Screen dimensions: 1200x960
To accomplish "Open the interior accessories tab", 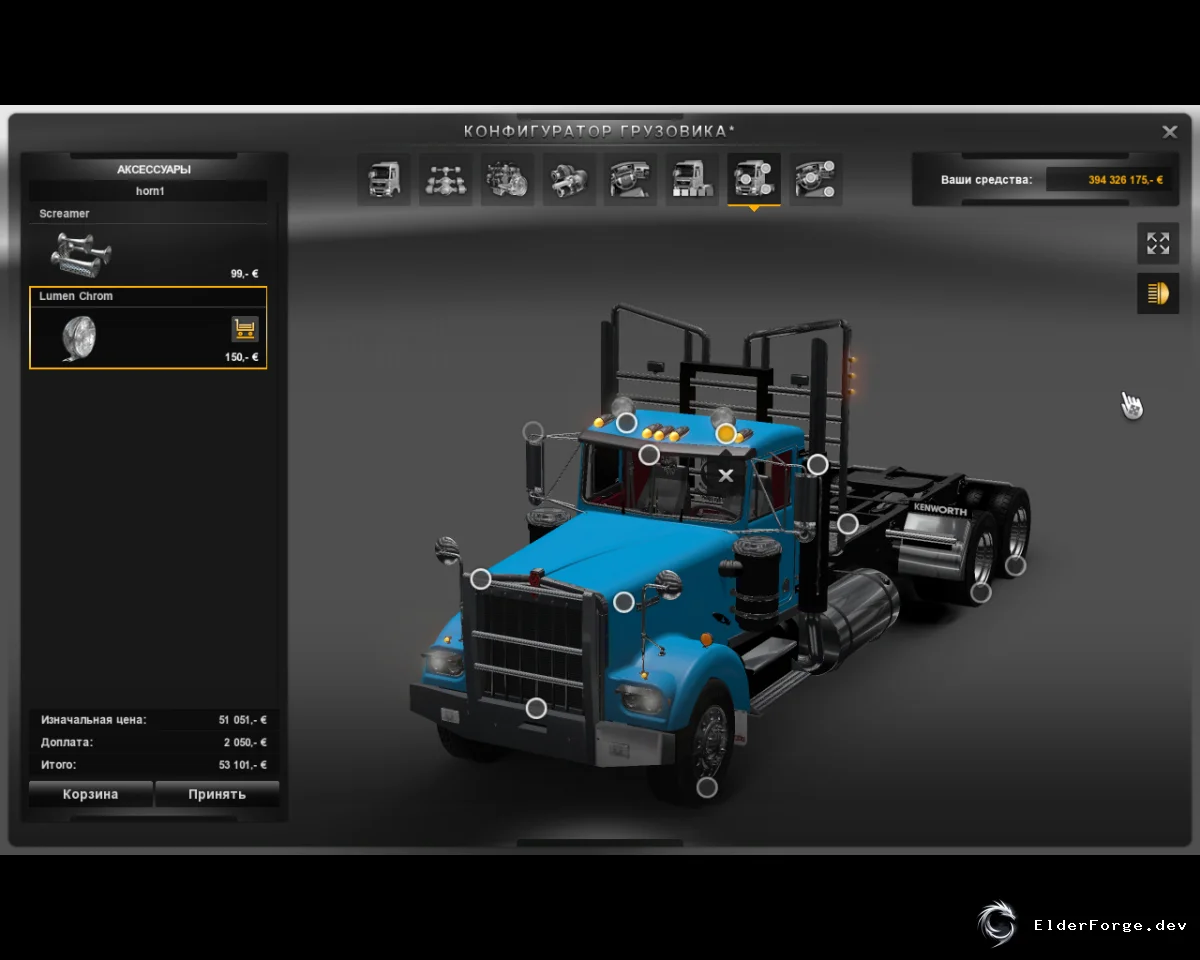I will coord(816,180).
